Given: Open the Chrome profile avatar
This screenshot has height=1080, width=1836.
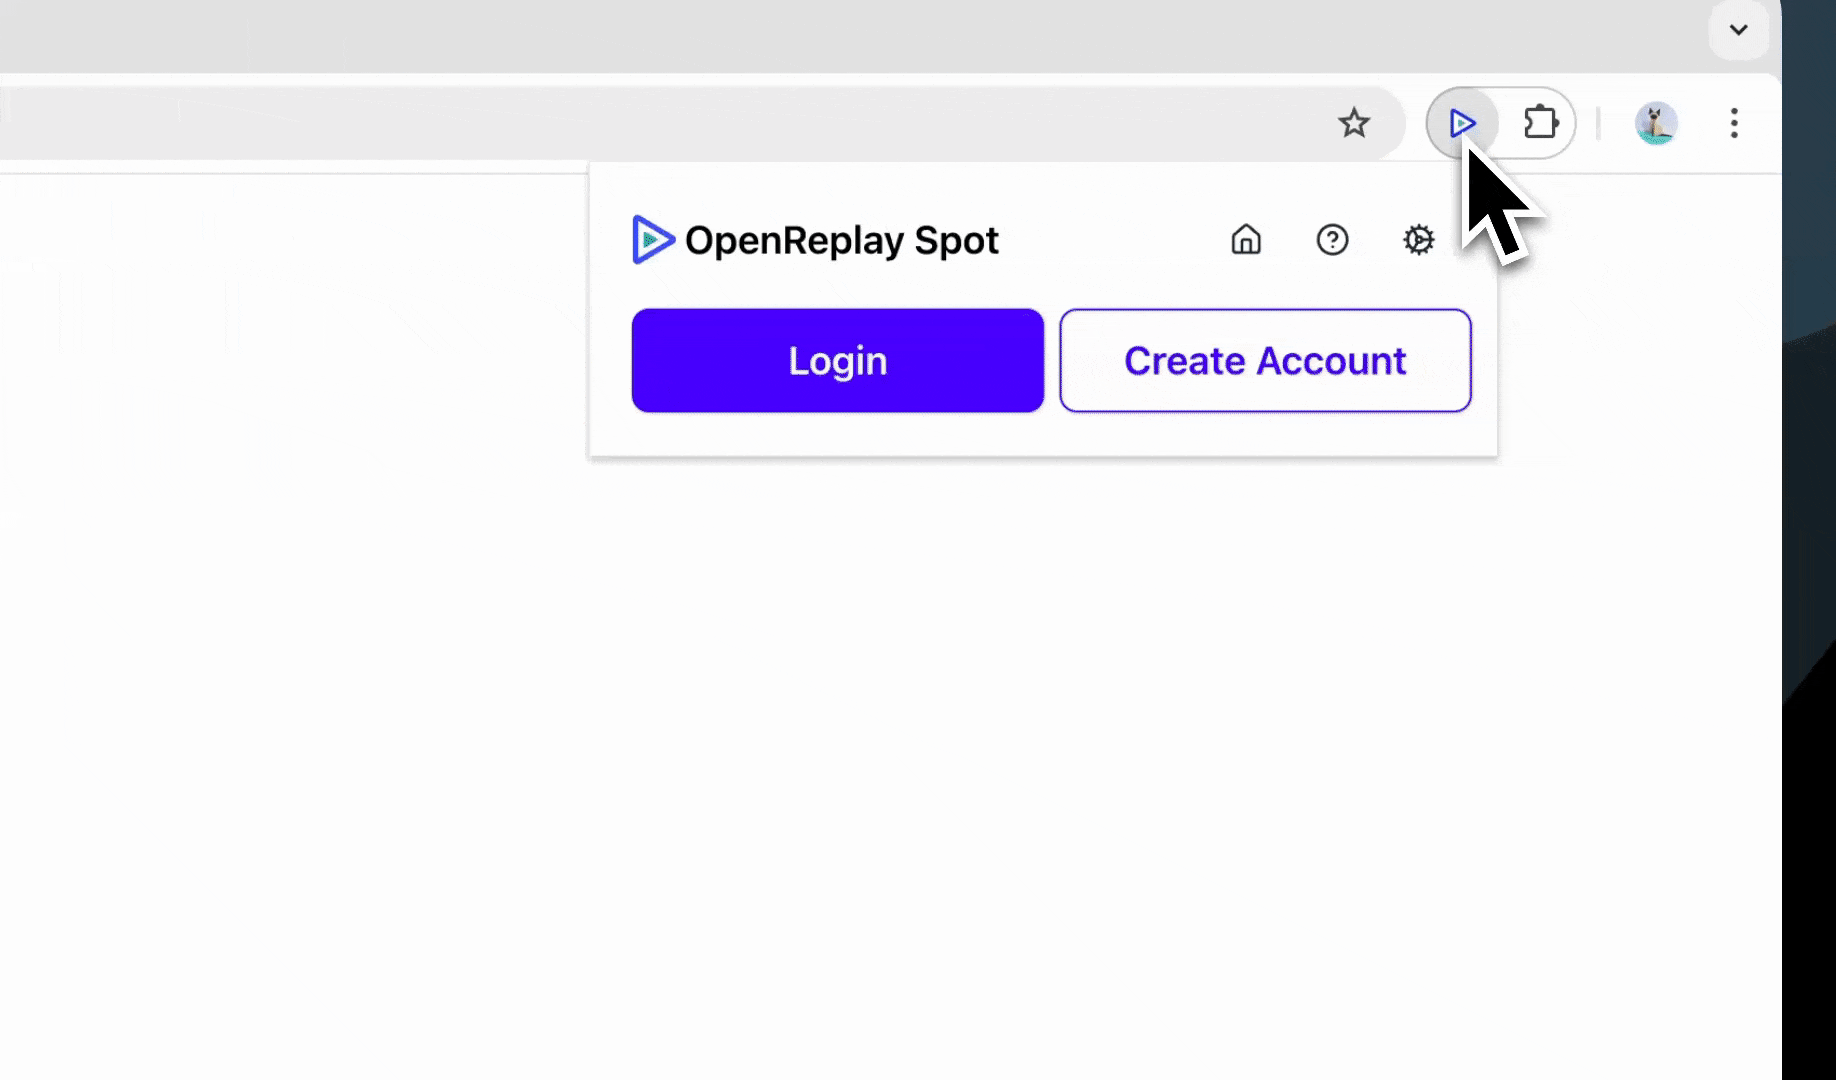Looking at the screenshot, I should coord(1656,123).
